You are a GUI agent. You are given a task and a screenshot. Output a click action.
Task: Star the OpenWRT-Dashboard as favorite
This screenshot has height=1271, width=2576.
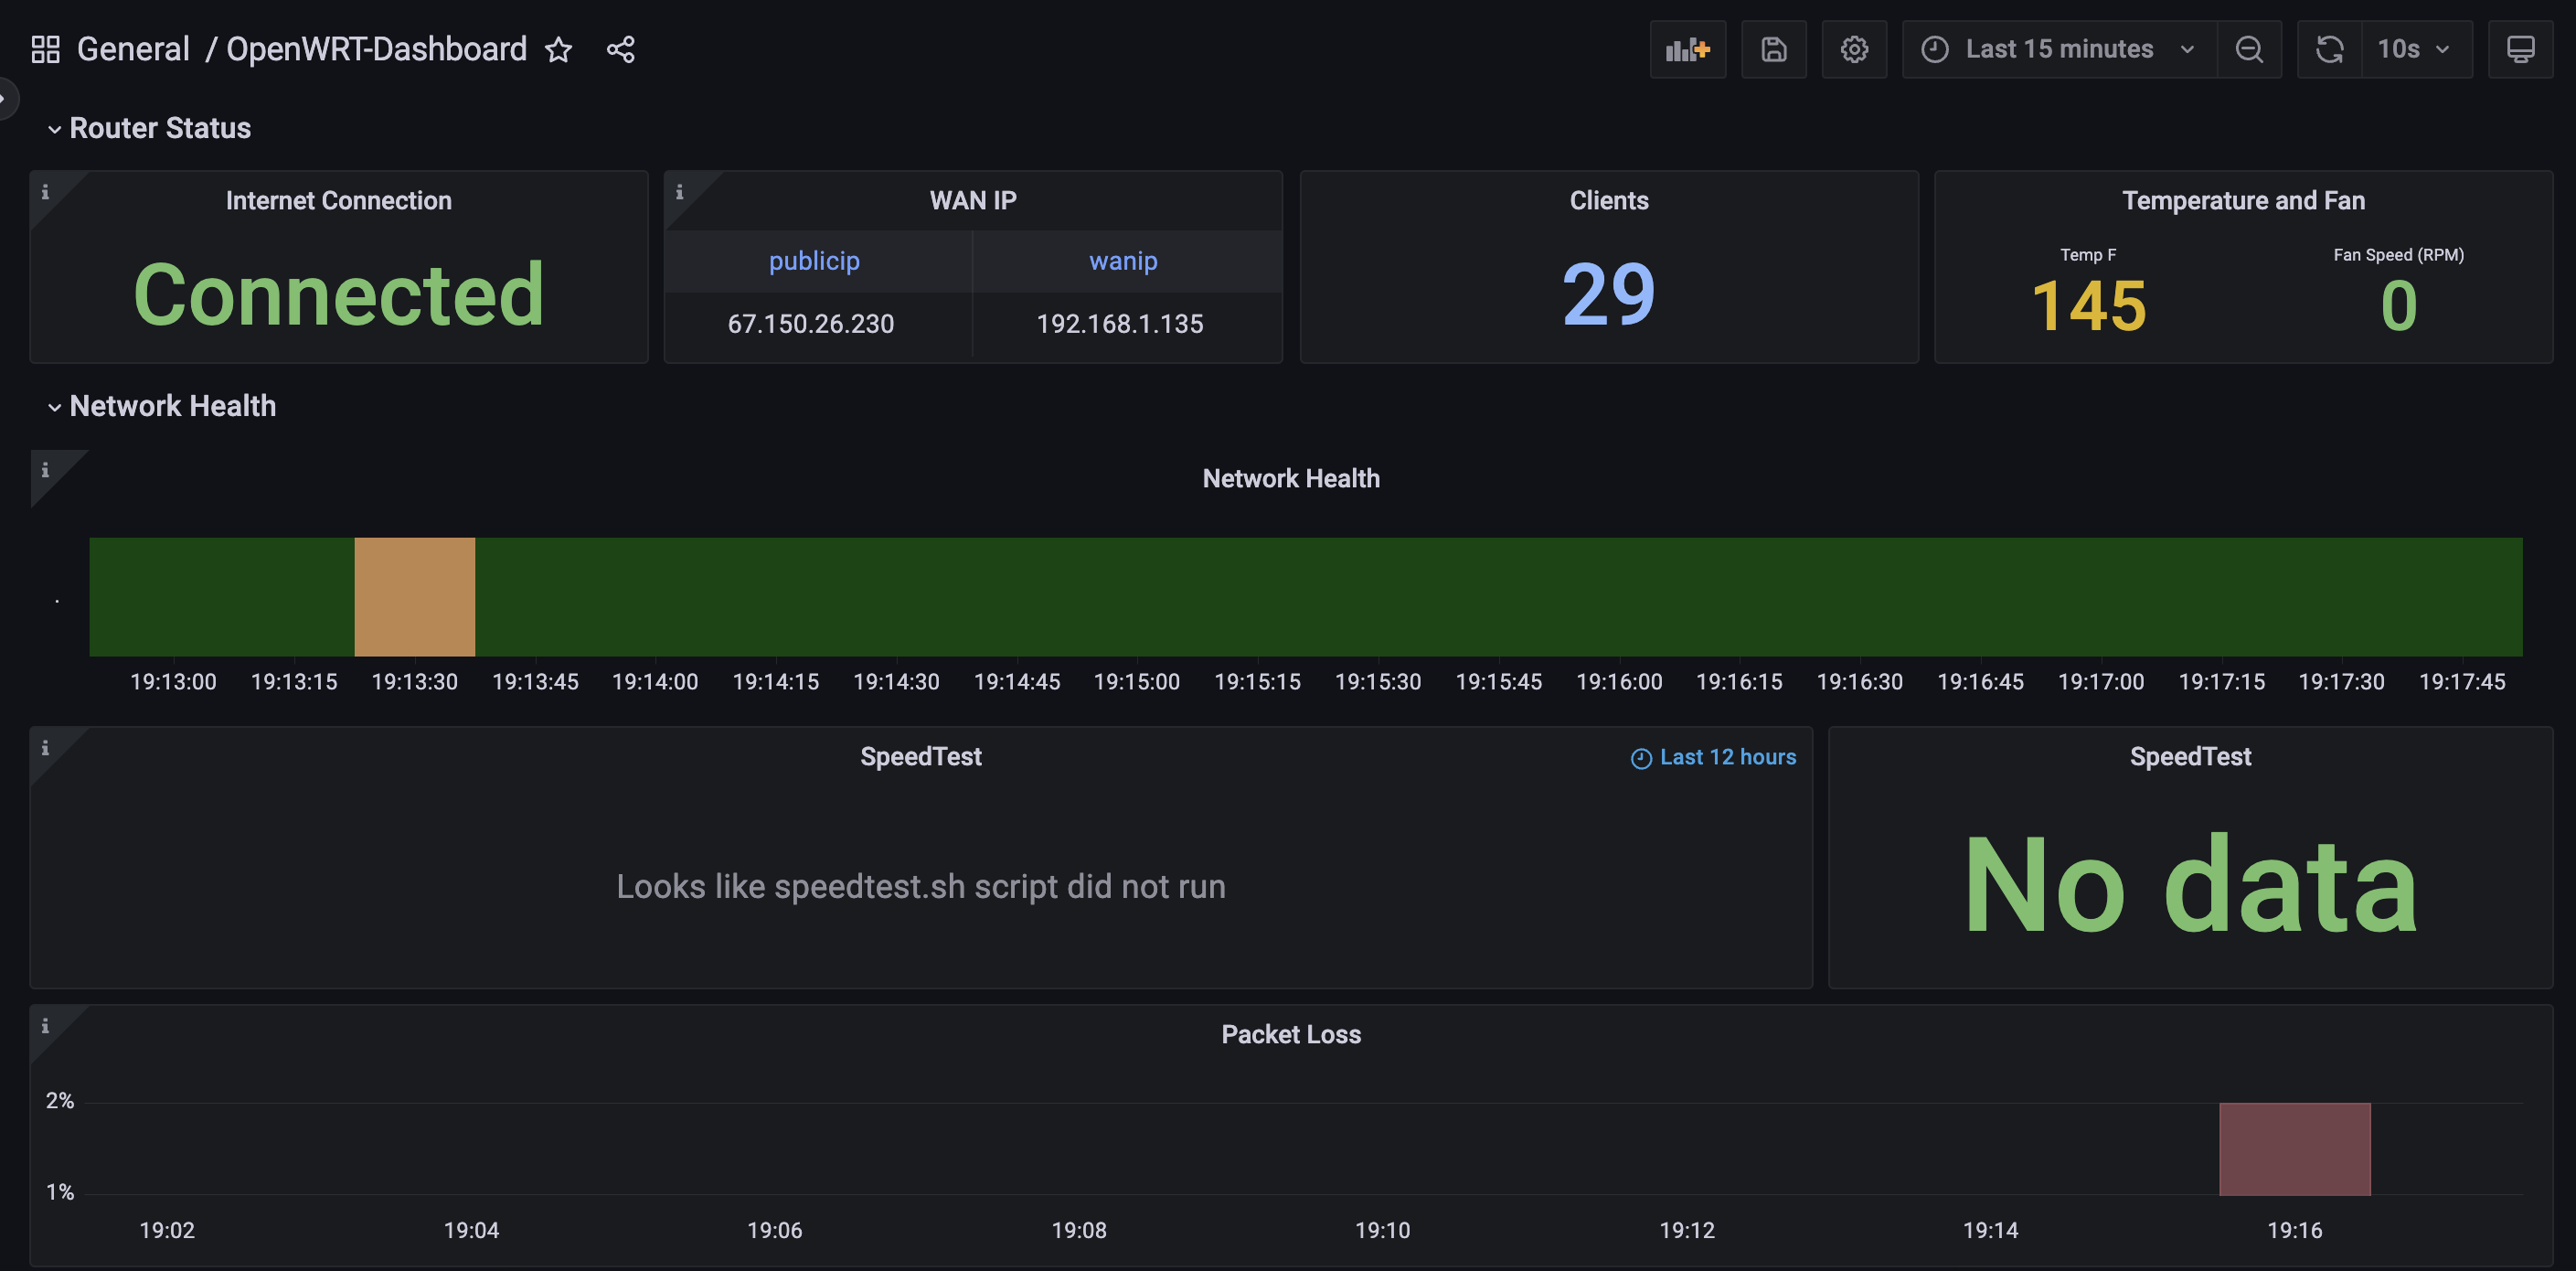[x=558, y=49]
